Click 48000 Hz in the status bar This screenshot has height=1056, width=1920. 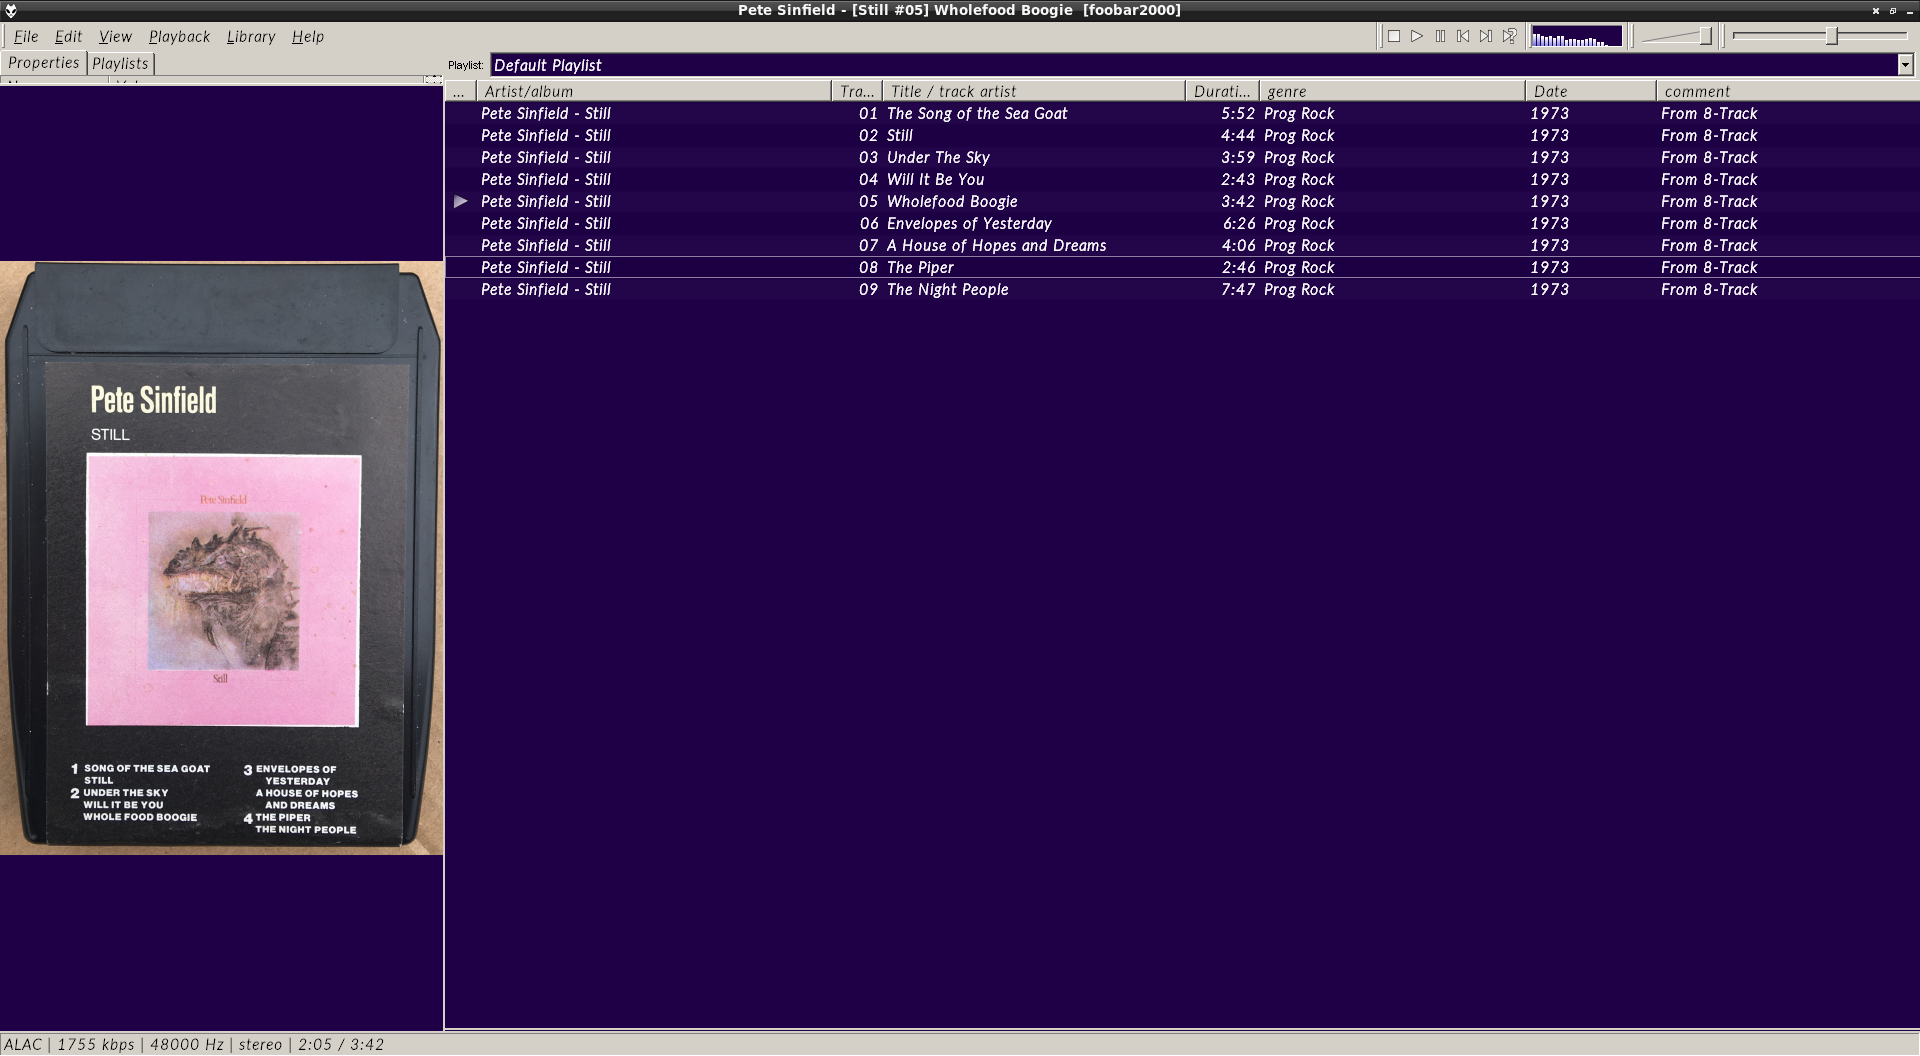[186, 1044]
